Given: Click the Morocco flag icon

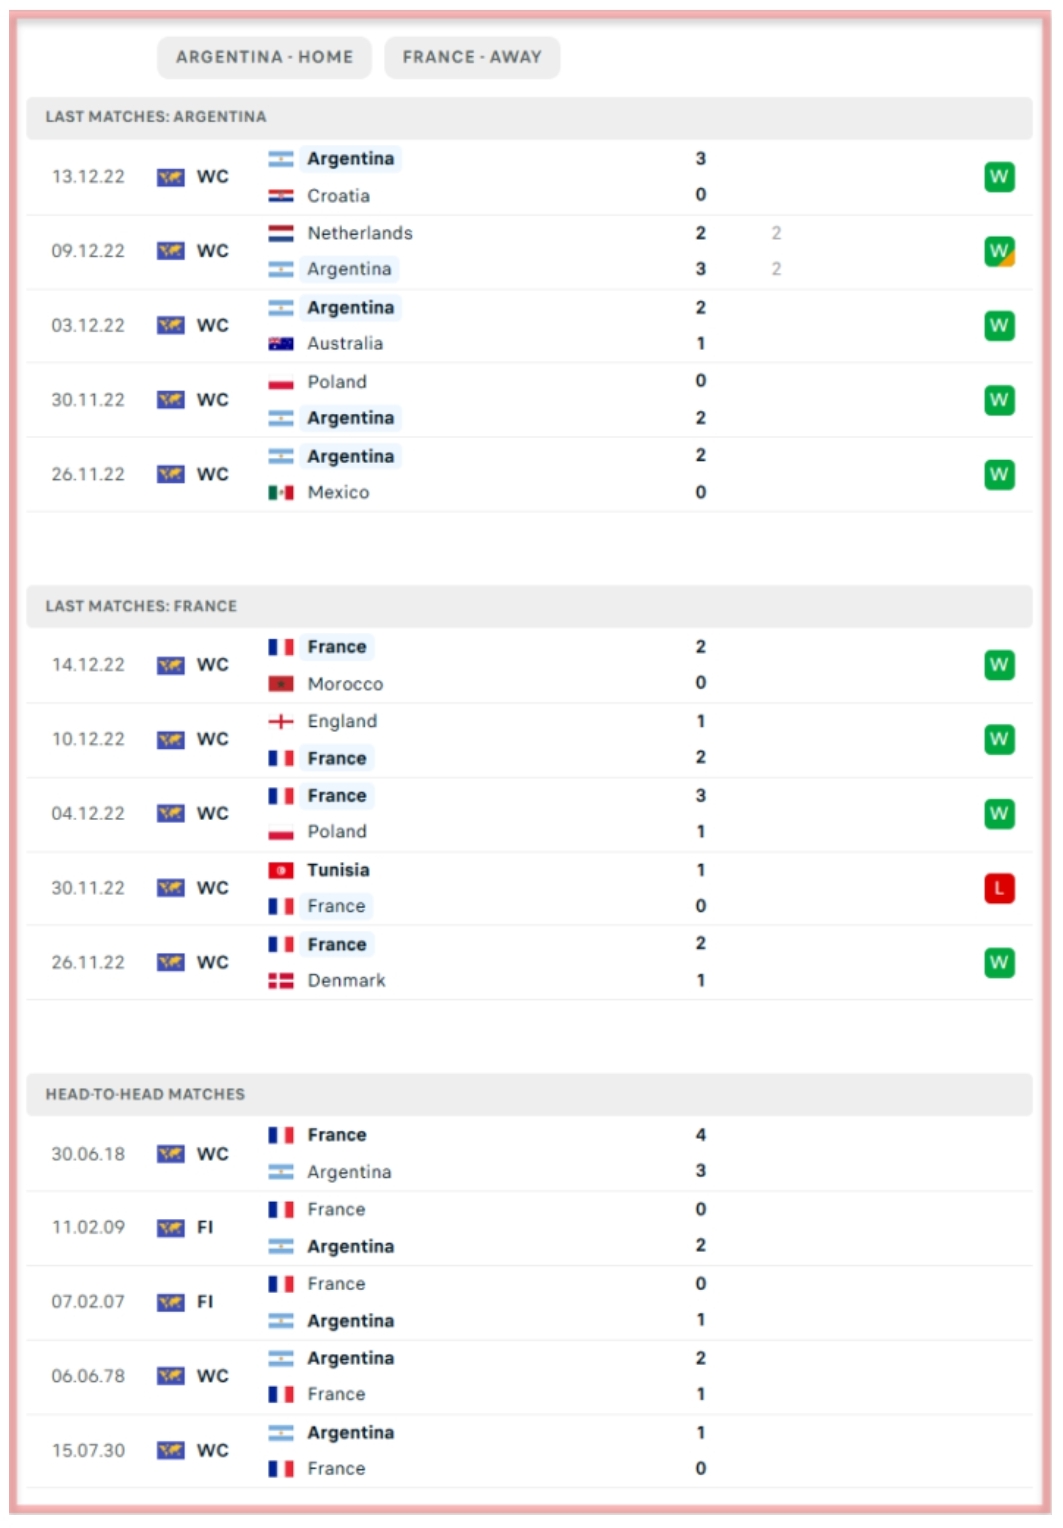Looking at the screenshot, I should pos(281,684).
